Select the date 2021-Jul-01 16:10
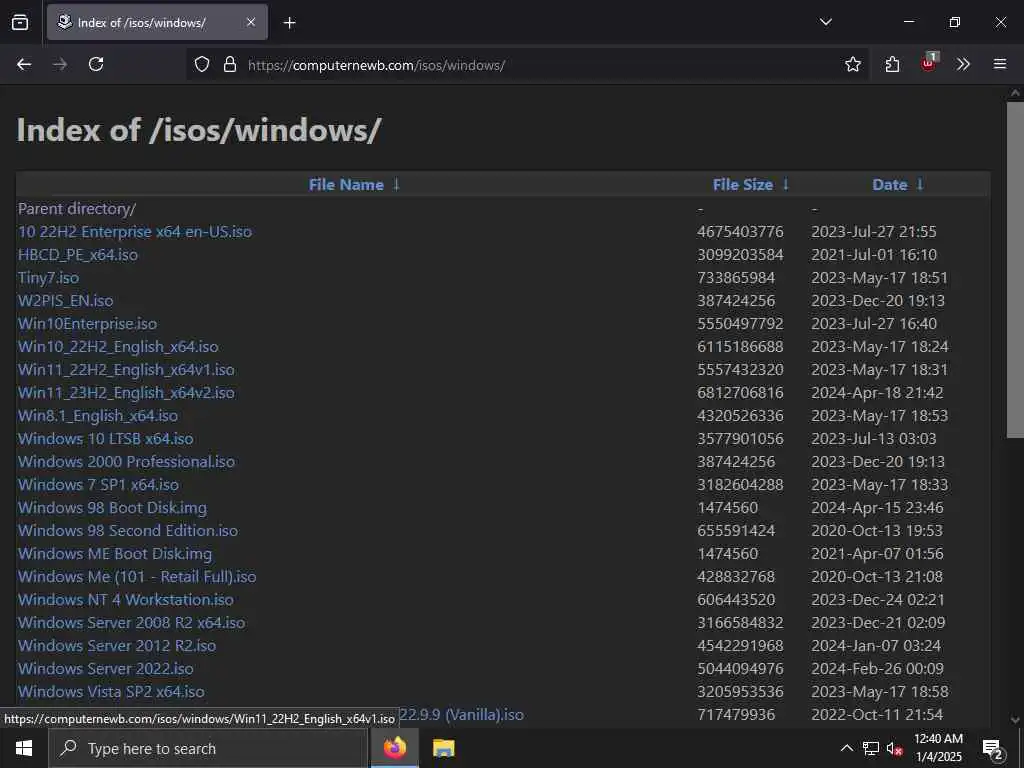Viewport: 1024px width, 768px height. tap(874, 255)
